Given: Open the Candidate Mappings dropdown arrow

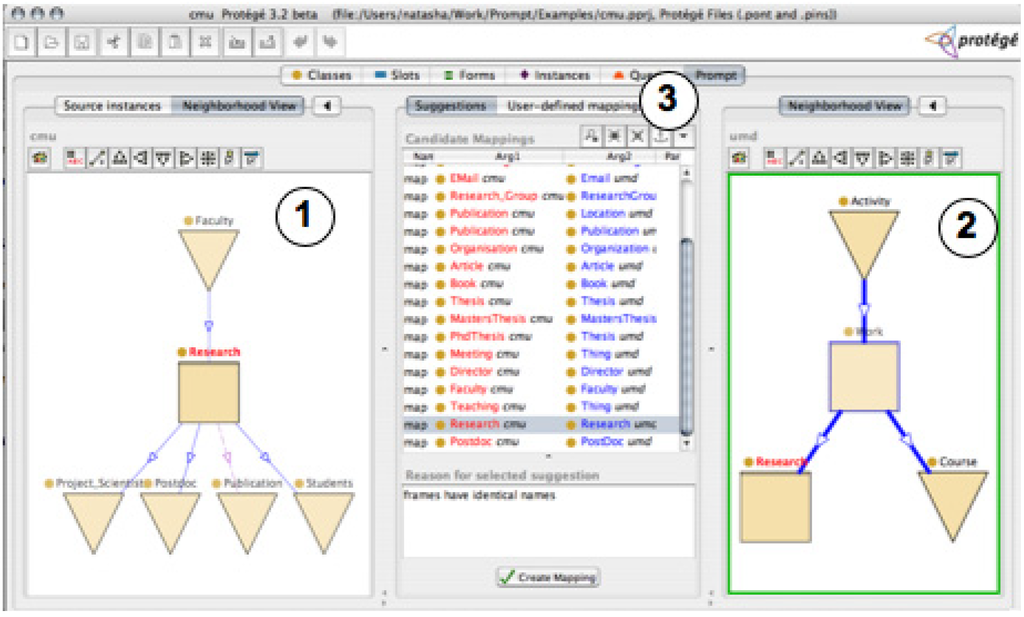Looking at the screenshot, I should [683, 137].
